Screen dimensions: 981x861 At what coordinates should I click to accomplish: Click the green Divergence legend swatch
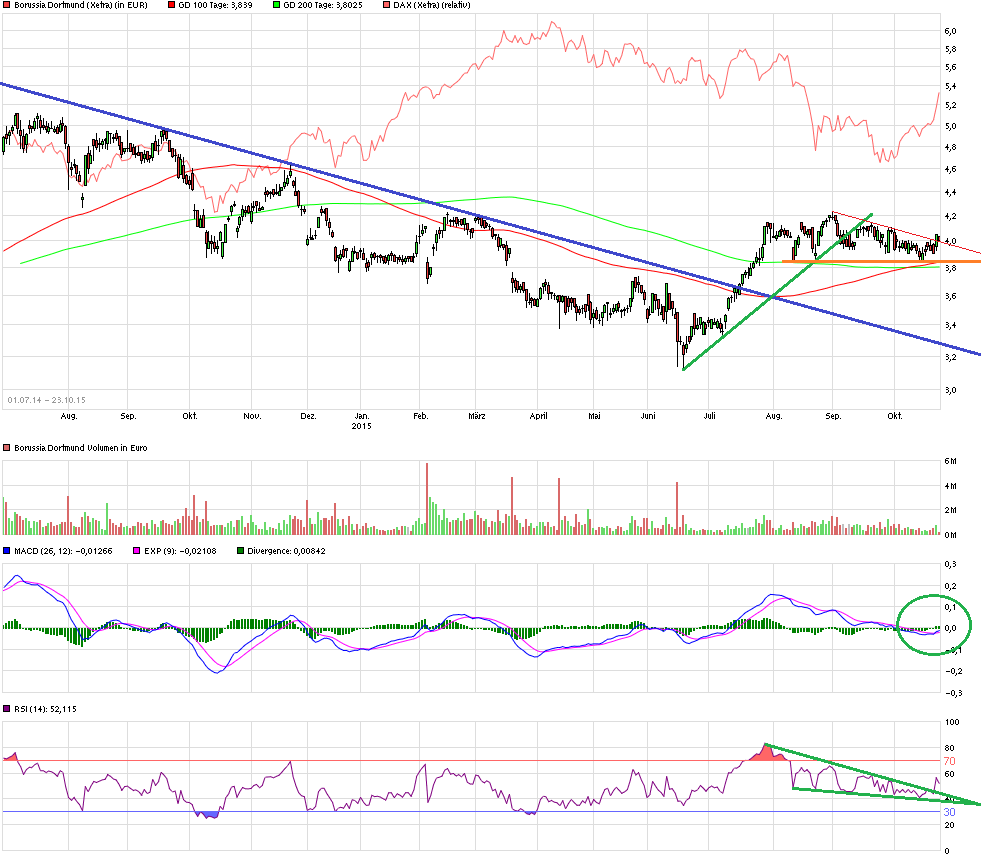point(240,551)
